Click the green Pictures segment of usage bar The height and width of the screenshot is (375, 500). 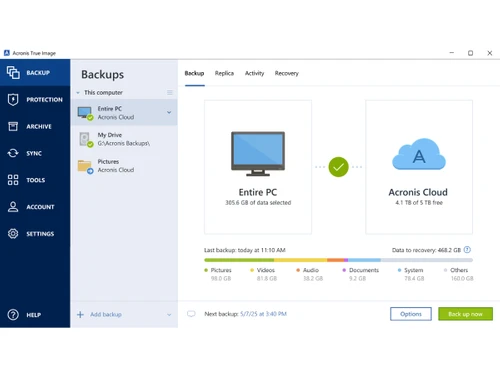pyautogui.click(x=239, y=260)
